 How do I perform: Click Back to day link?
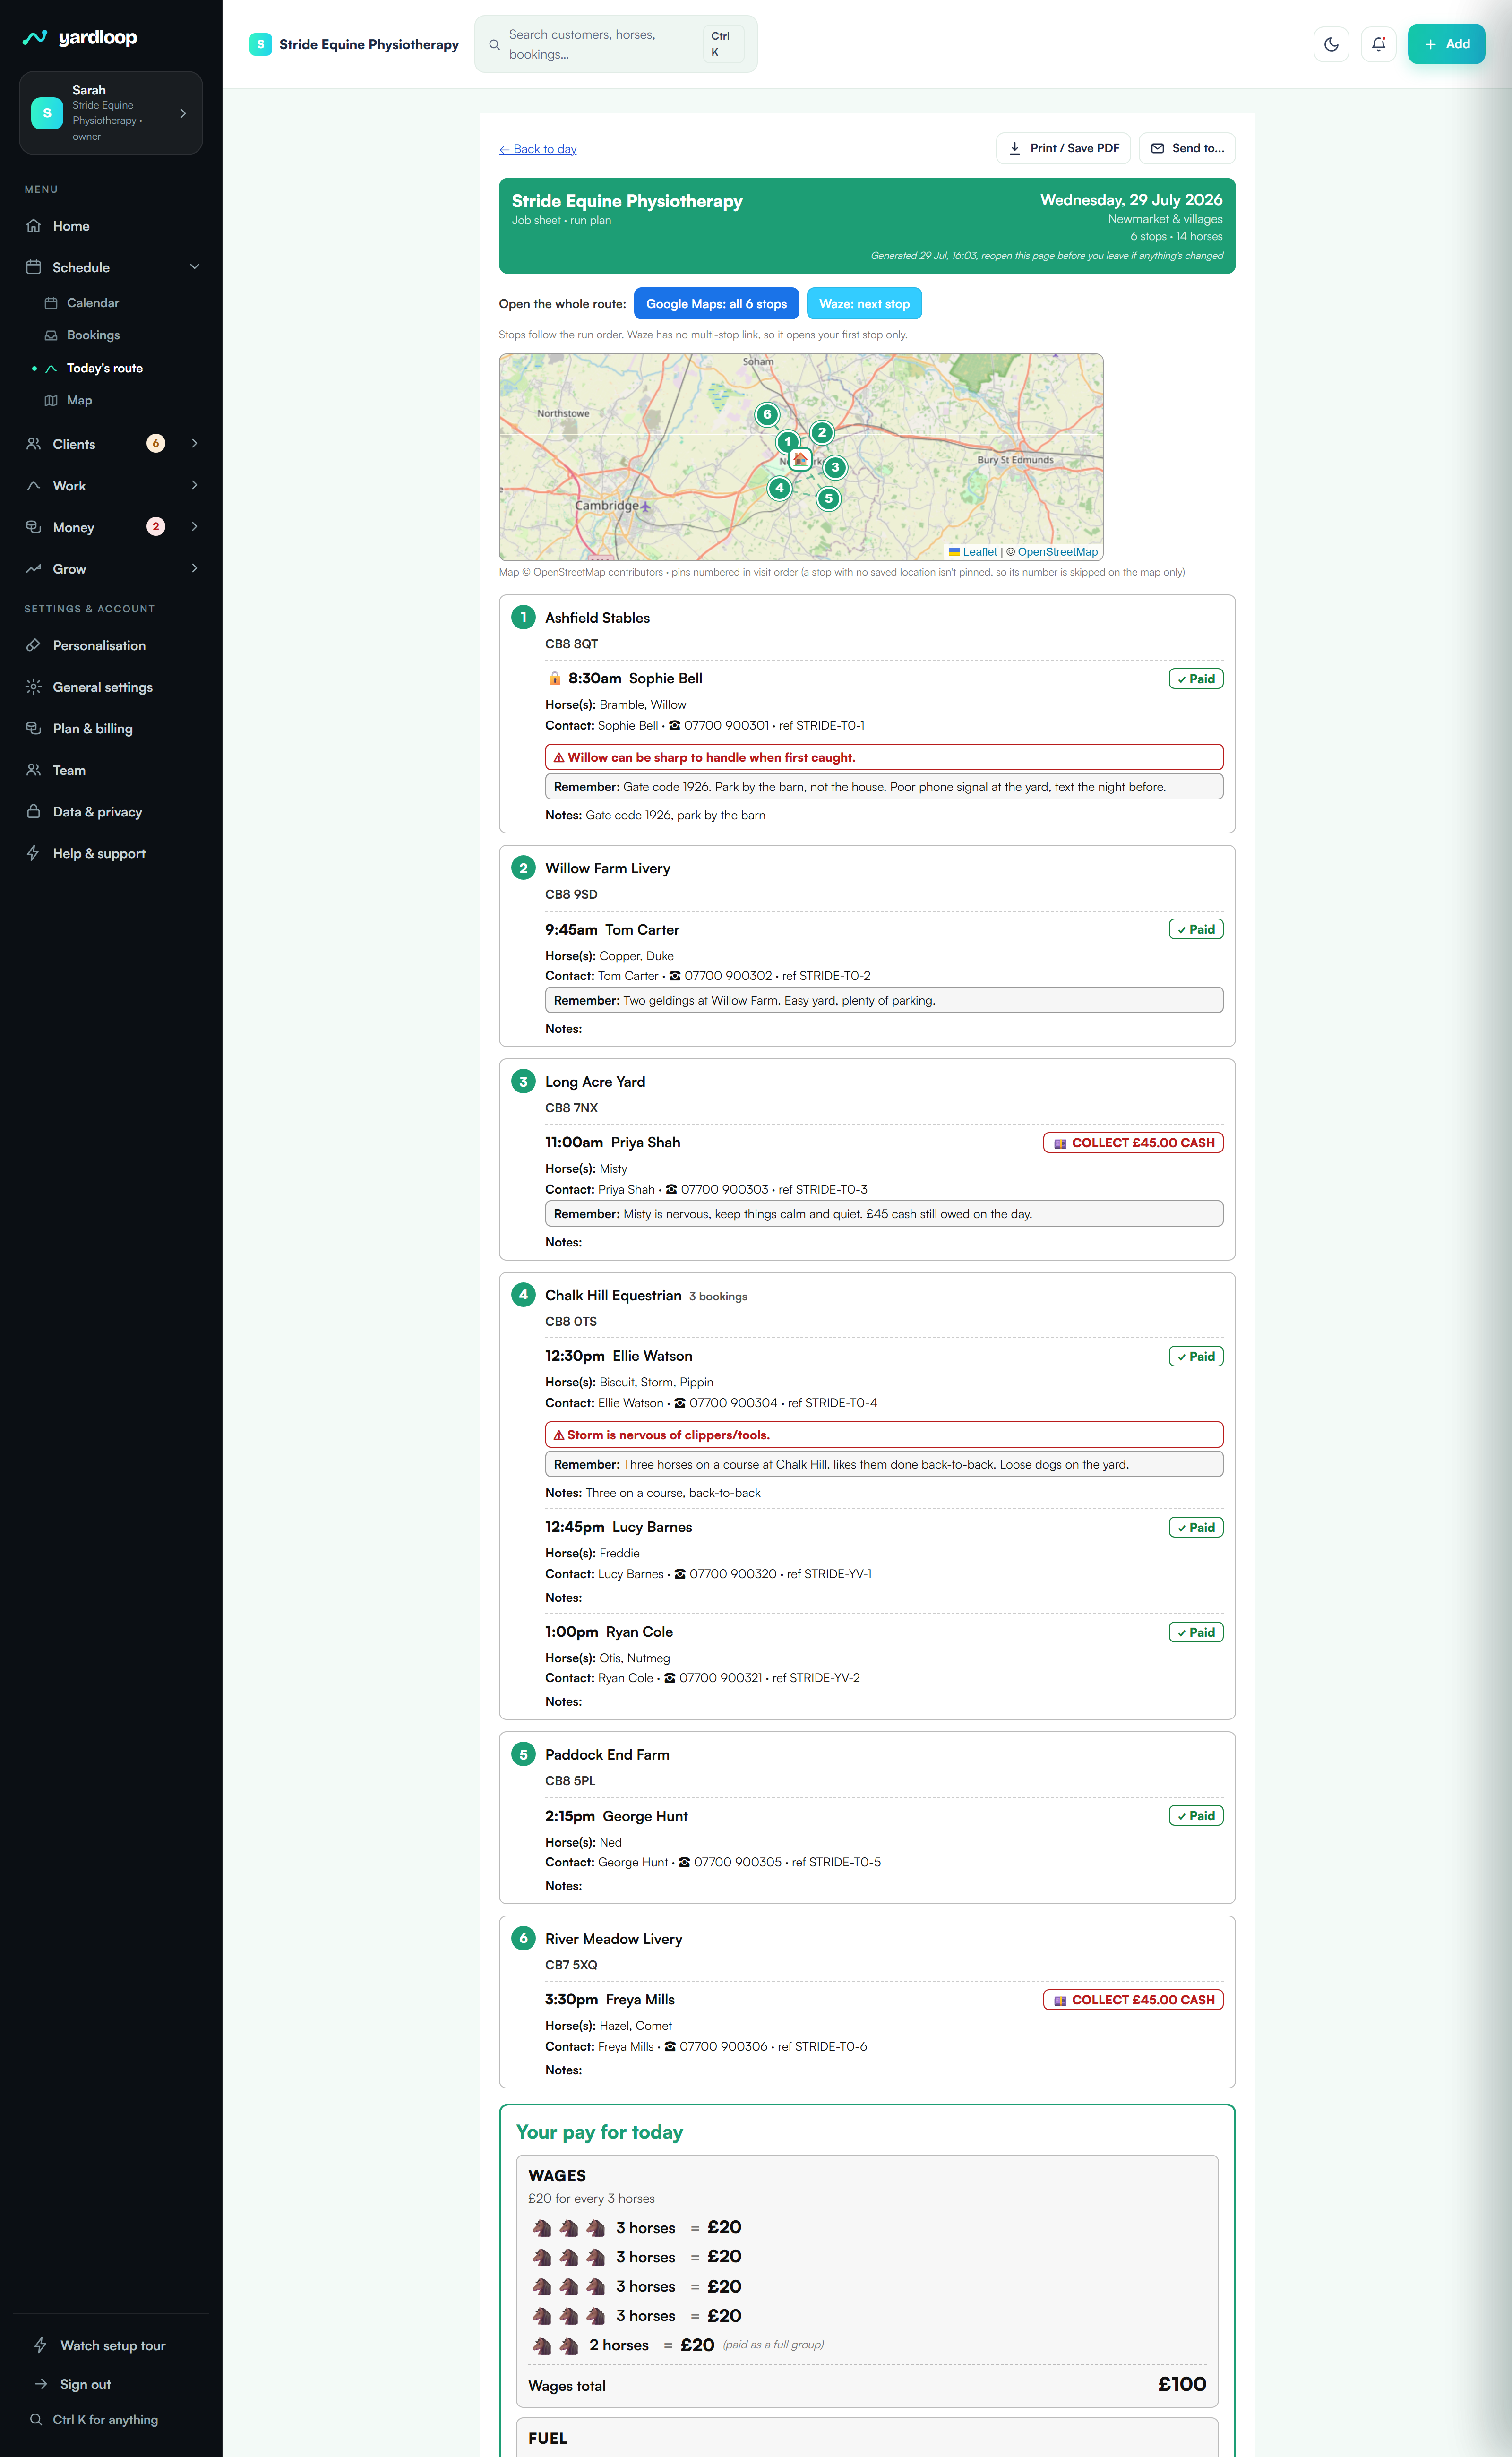click(x=538, y=149)
